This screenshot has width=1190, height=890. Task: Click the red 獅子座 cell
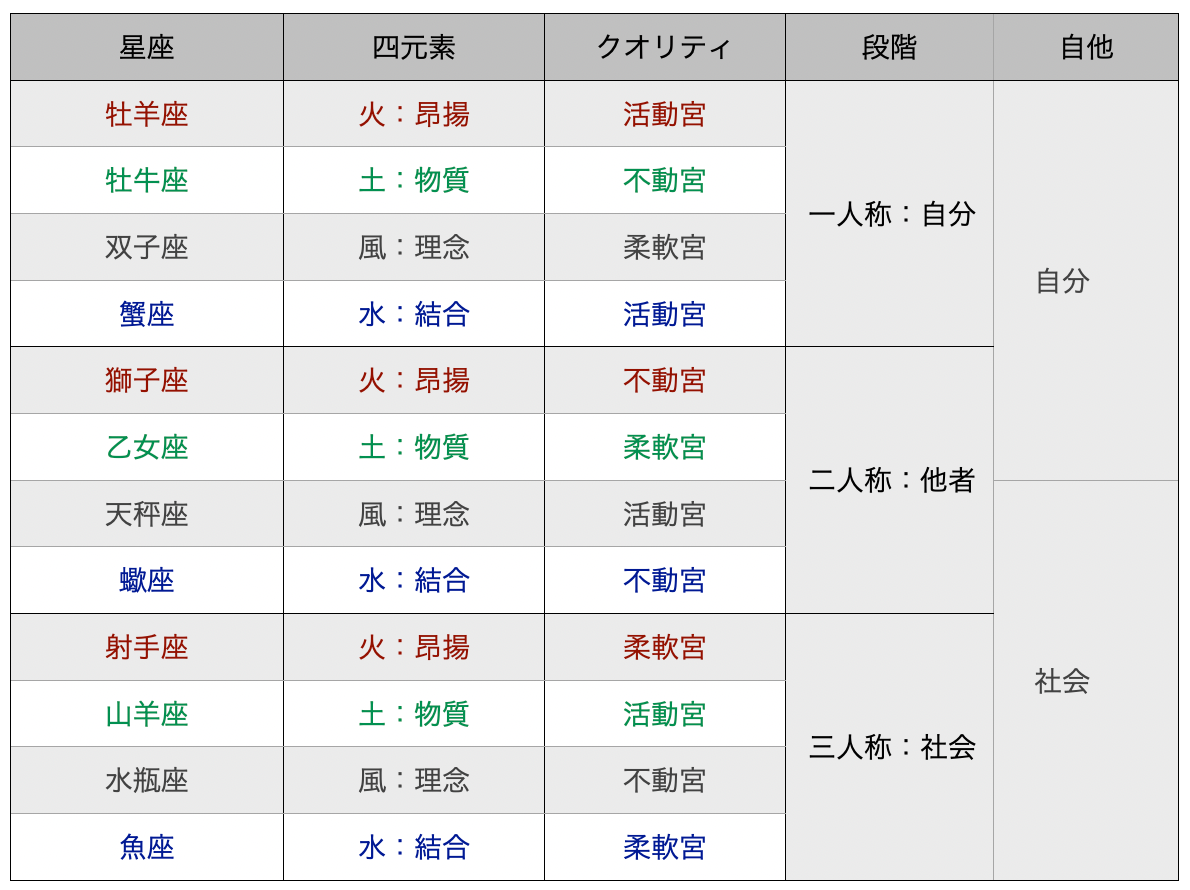[147, 381]
